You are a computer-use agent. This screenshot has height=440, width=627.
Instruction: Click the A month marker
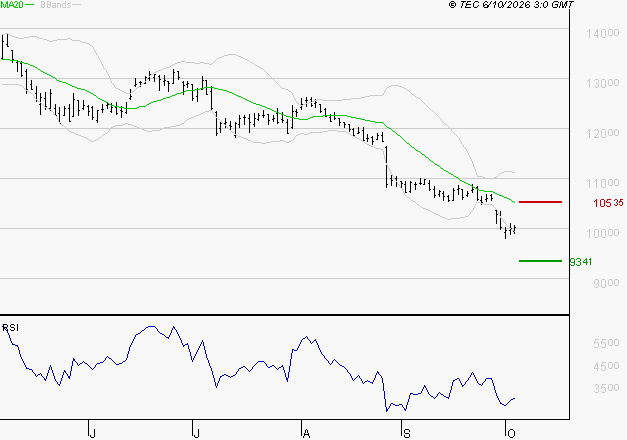306,434
